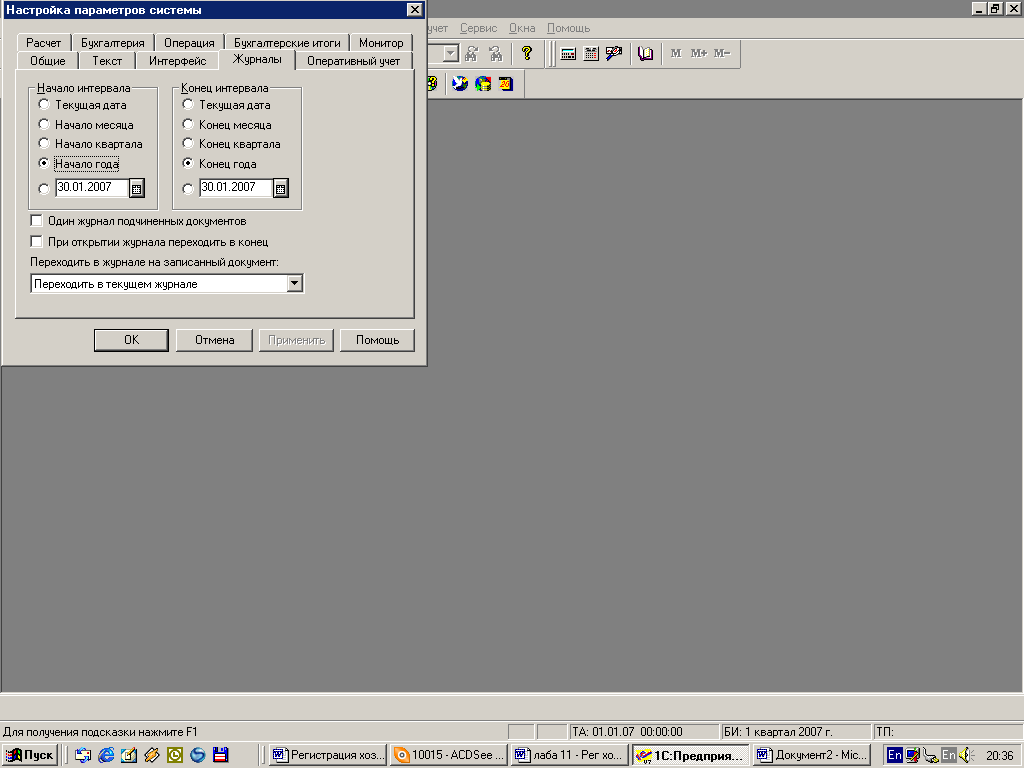1024x768 pixels.
Task: Select 'Конец года' radio button
Action: click(188, 163)
